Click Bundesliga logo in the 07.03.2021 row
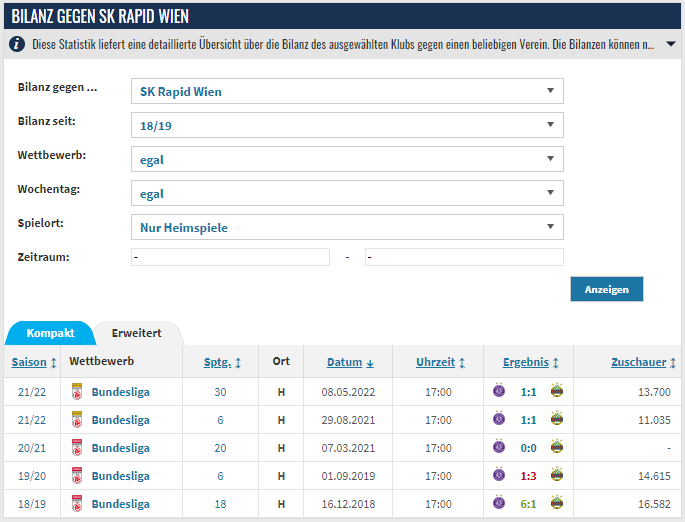This screenshot has width=685, height=522. 77,448
